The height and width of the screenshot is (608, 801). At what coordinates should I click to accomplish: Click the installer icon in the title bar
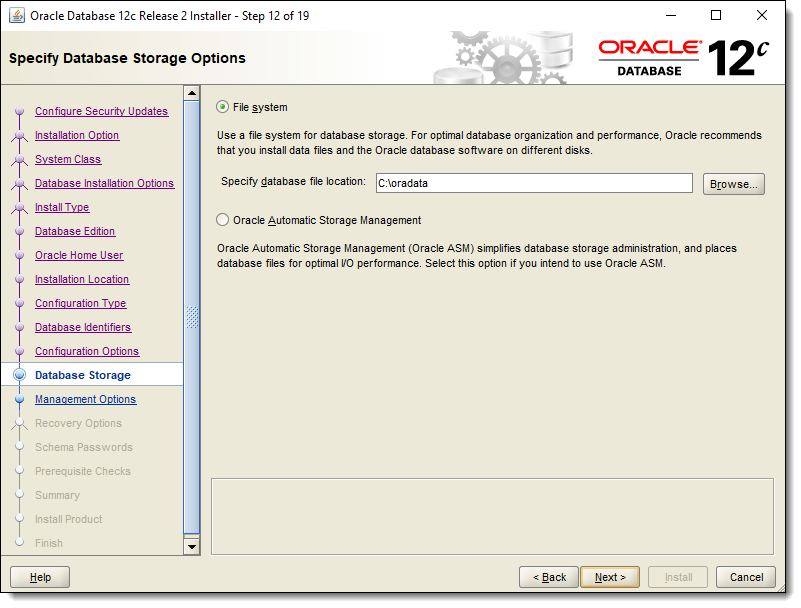(x=14, y=15)
